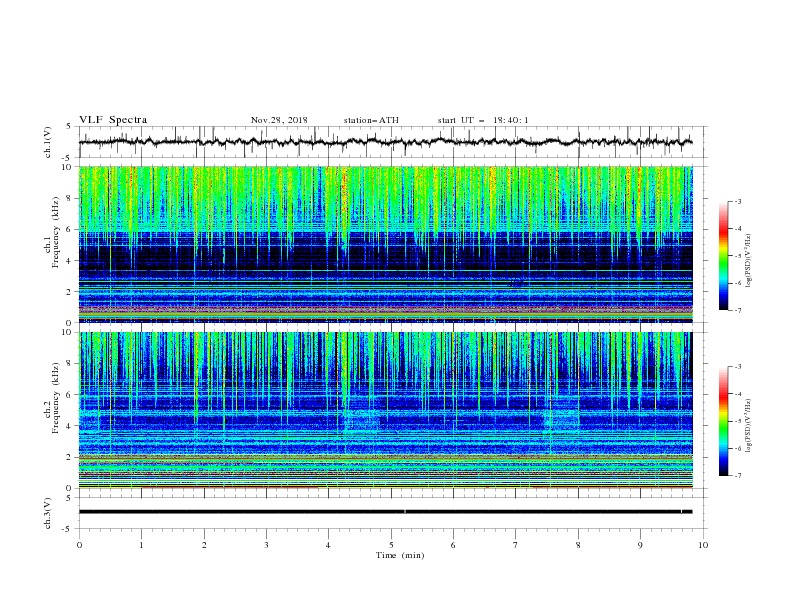Click the "ch.1(V)" waveform axis label
This screenshot has width=792, height=612.
click(x=48, y=142)
